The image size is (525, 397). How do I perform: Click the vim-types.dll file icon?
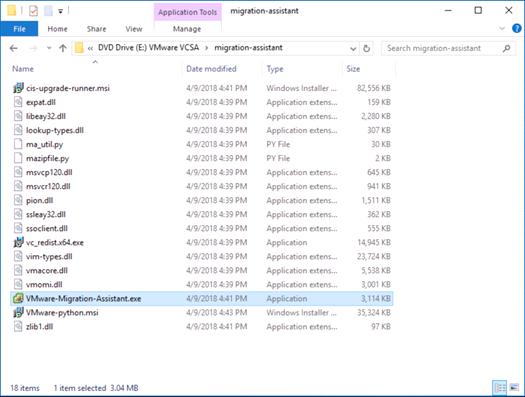(18, 256)
